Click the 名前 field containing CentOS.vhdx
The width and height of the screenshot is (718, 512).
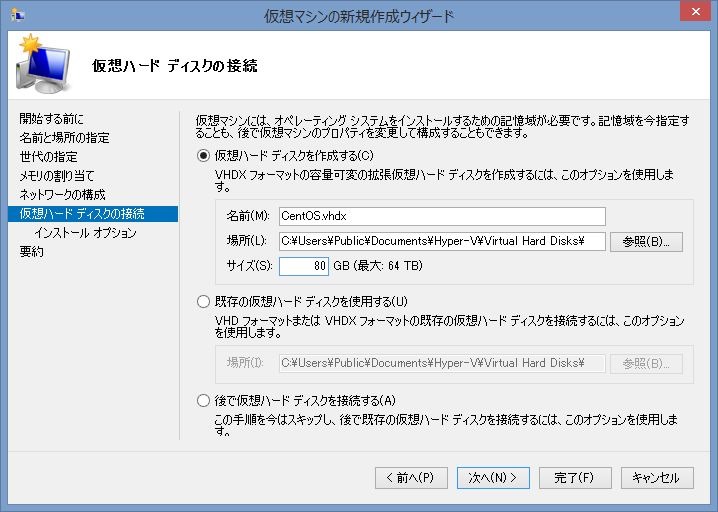click(442, 216)
